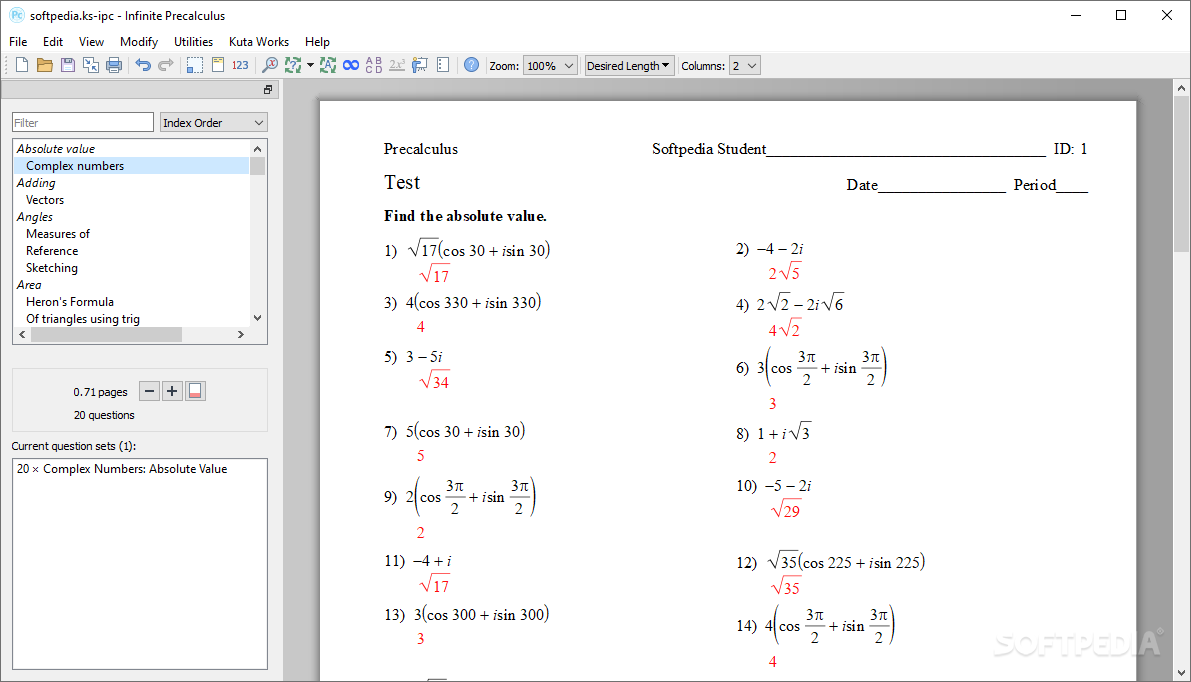
Task: Create a new document with the blank page icon
Action: pyautogui.click(x=22, y=65)
